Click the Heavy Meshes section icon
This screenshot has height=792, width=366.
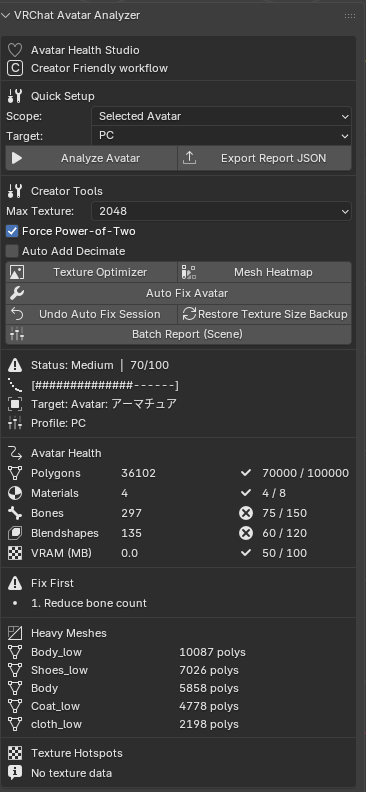pos(16,633)
